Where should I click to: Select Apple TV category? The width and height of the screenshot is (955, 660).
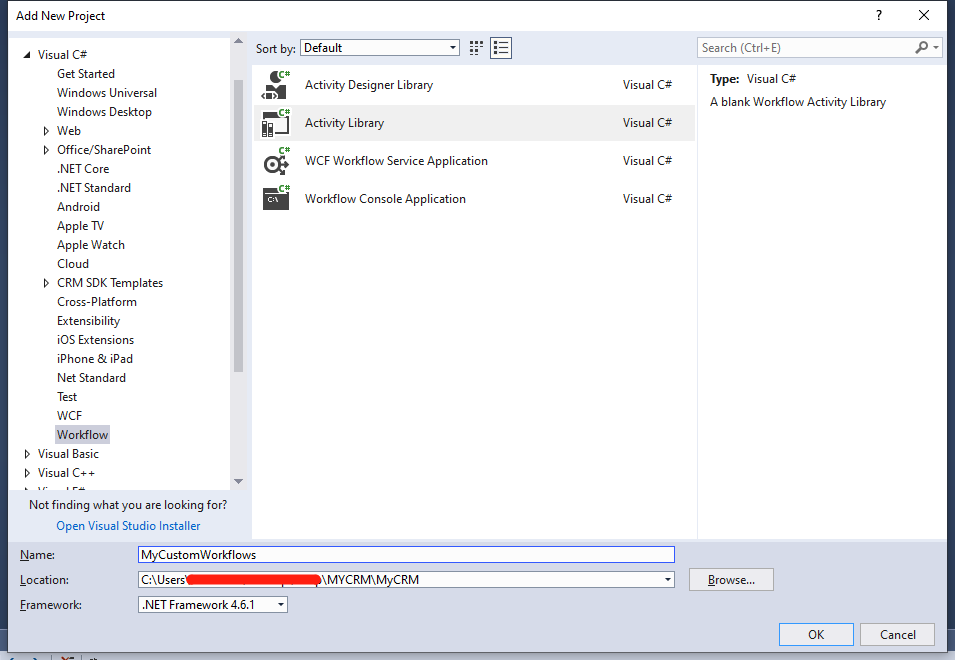click(80, 226)
